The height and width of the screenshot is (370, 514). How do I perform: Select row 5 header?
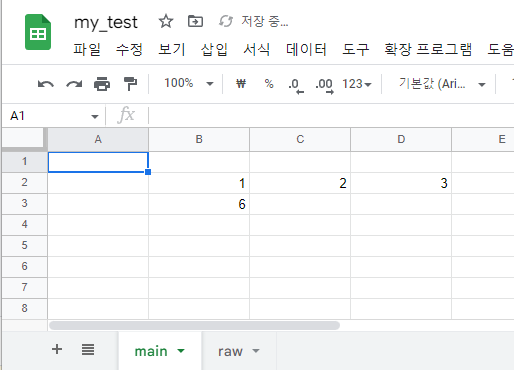(24, 246)
